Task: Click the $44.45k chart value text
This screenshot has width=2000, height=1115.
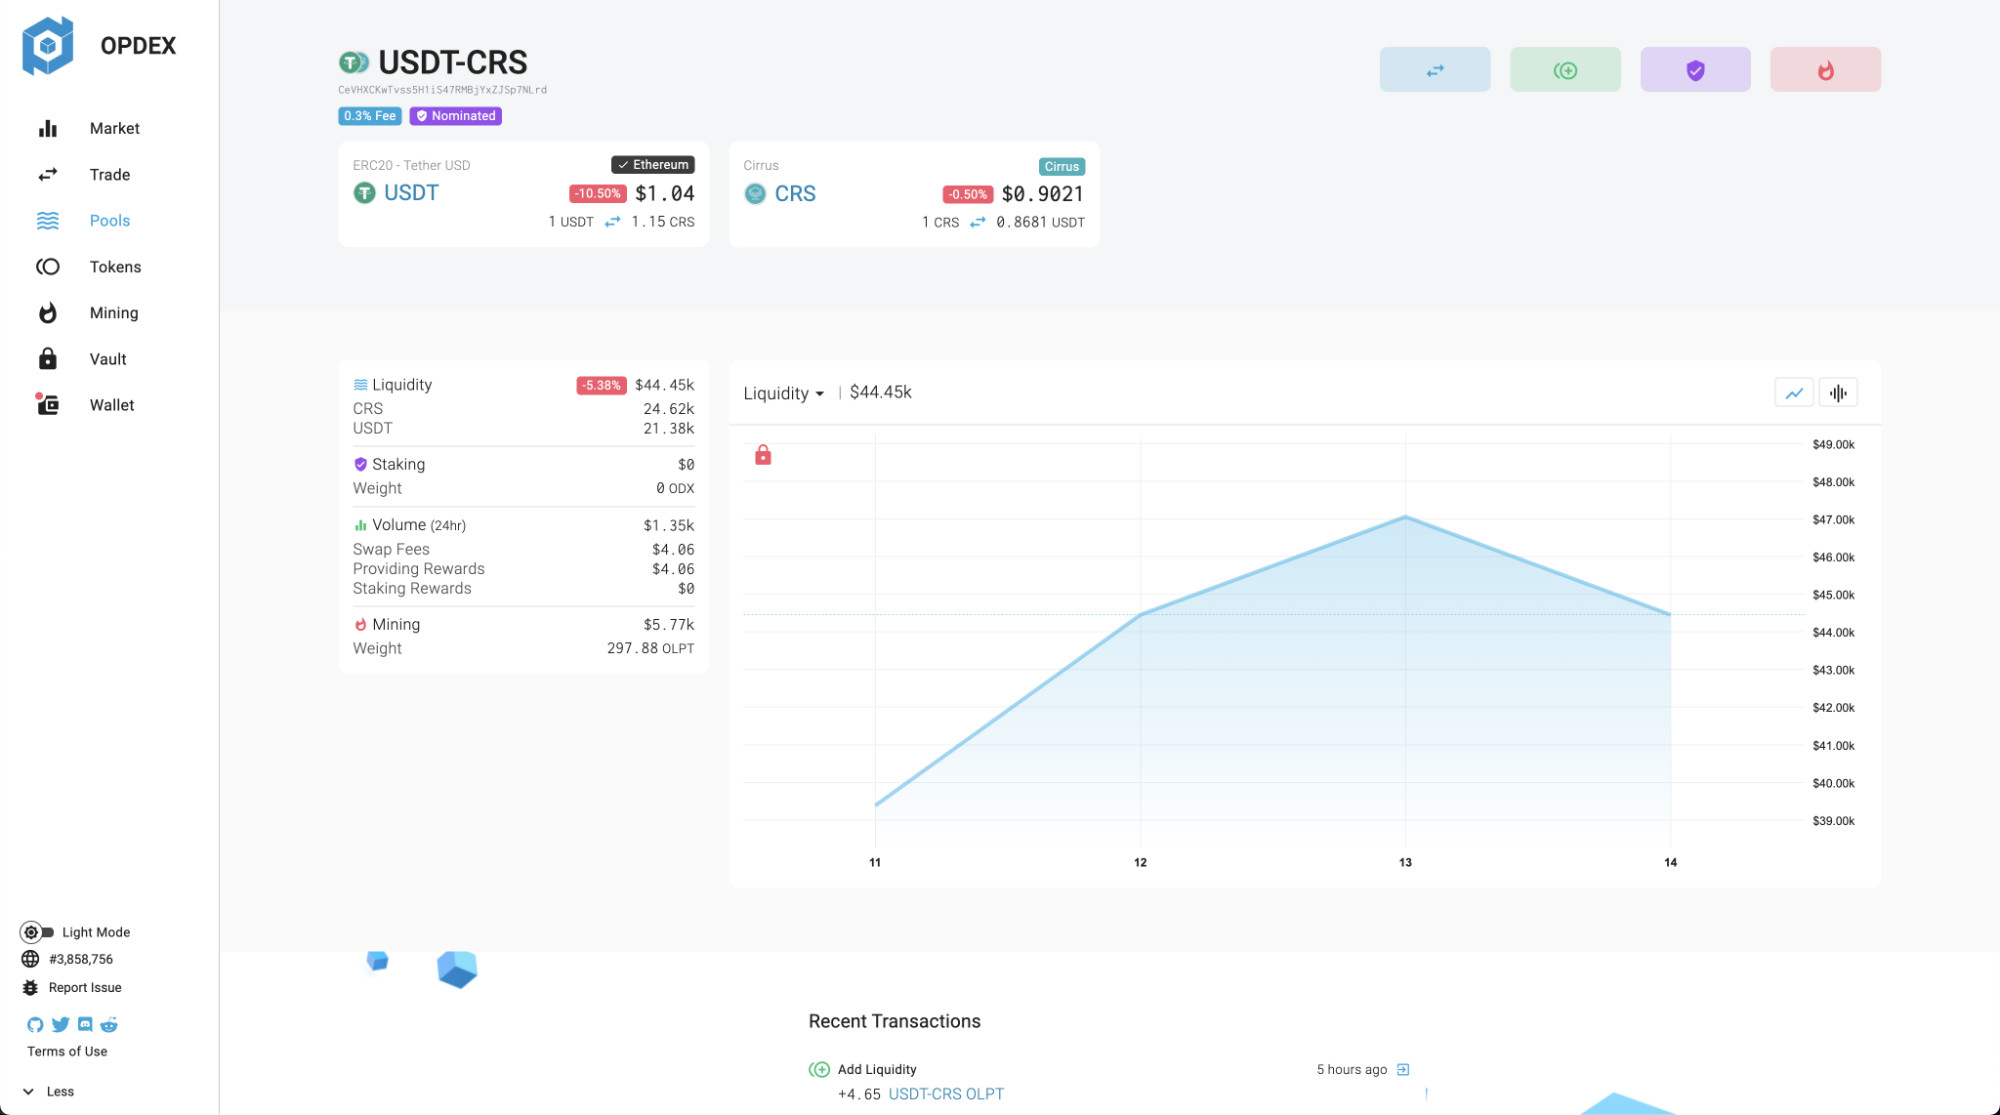Action: click(x=880, y=392)
